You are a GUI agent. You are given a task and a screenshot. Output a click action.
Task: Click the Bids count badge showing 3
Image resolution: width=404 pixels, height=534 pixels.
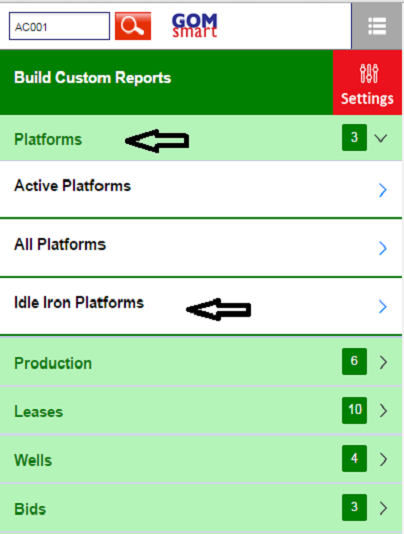click(x=354, y=507)
